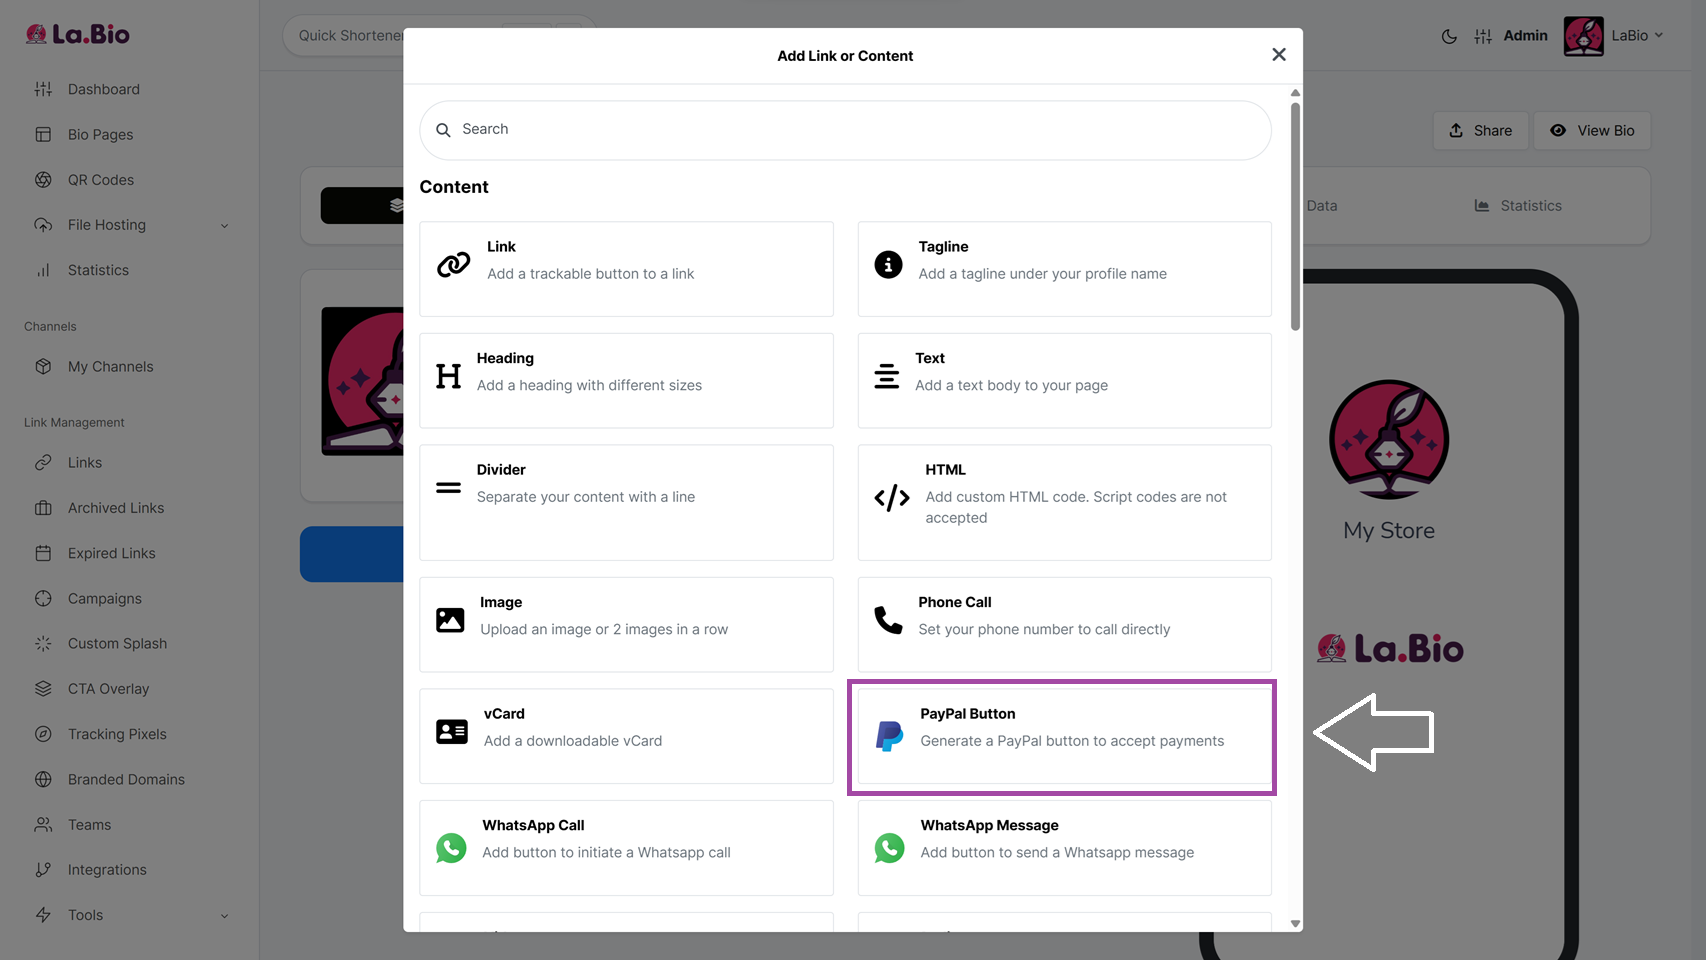Toggle dark mode moon icon
The height and width of the screenshot is (960, 1706).
(x=1449, y=36)
